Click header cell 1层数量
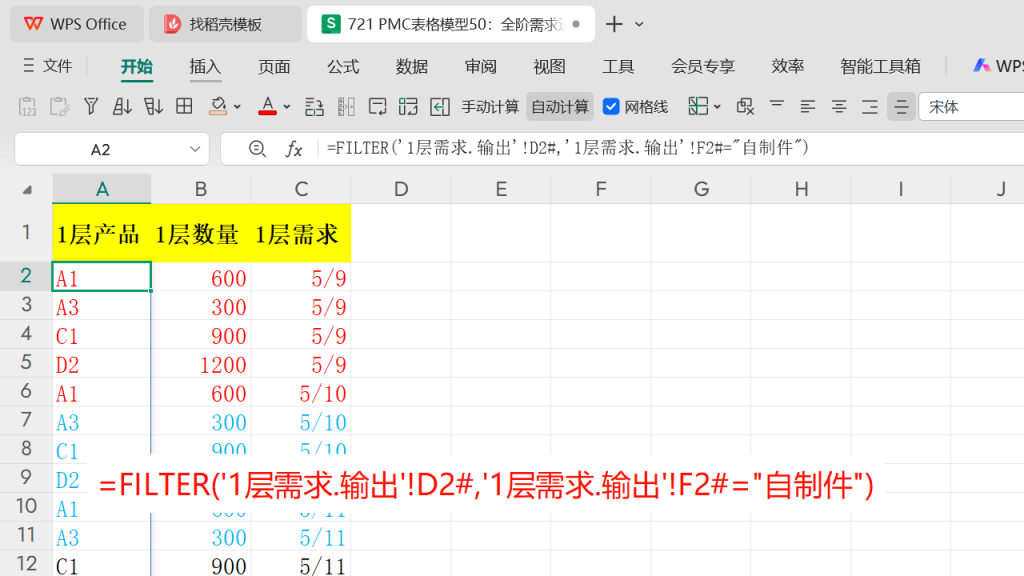This screenshot has height=576, width=1024. point(201,233)
